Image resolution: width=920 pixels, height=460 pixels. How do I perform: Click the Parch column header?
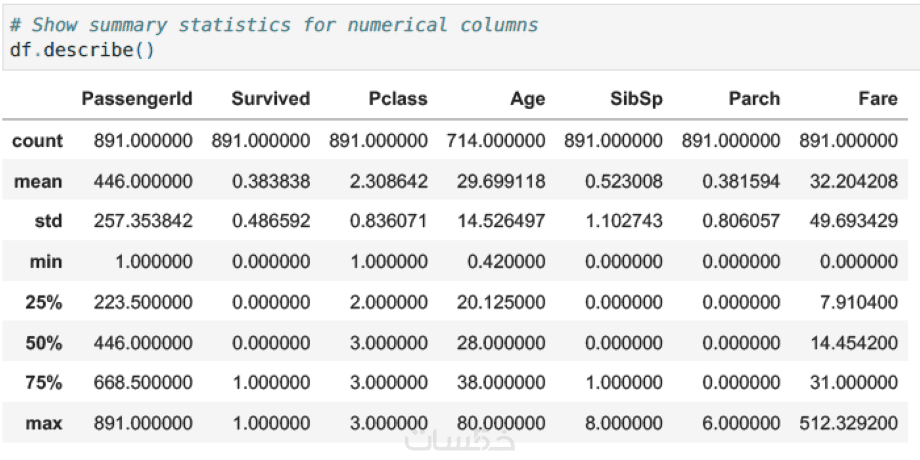point(753,99)
